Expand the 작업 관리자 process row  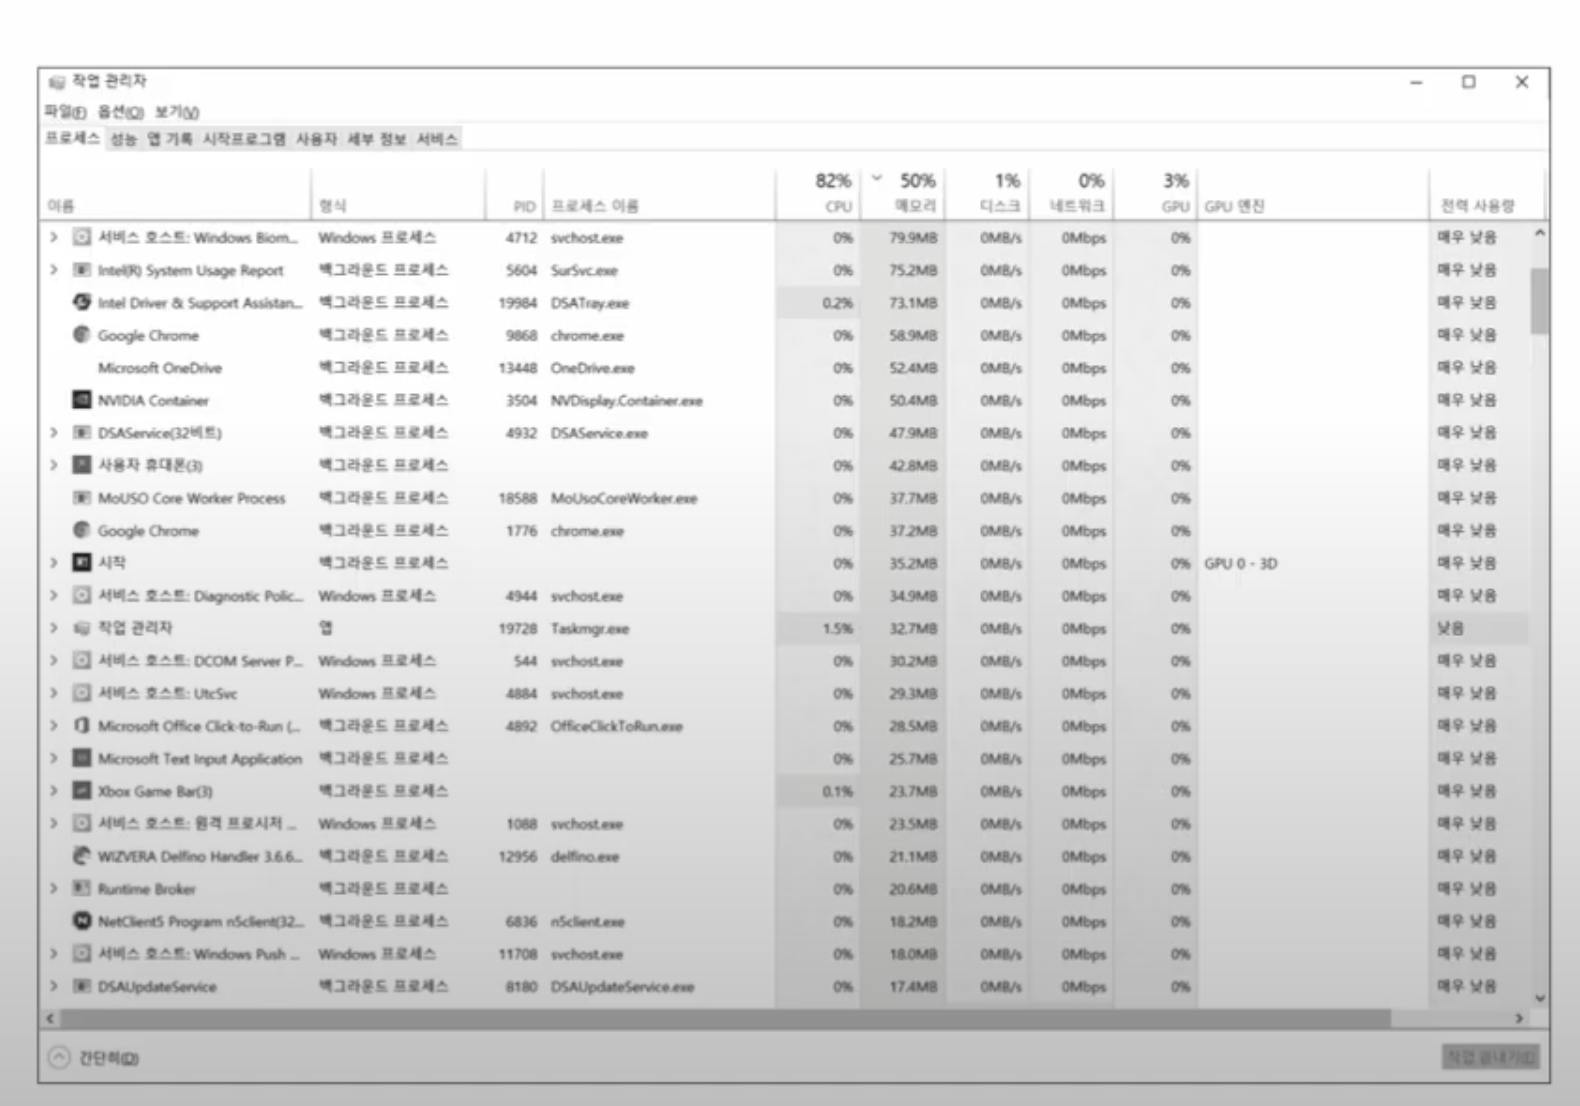coord(54,628)
